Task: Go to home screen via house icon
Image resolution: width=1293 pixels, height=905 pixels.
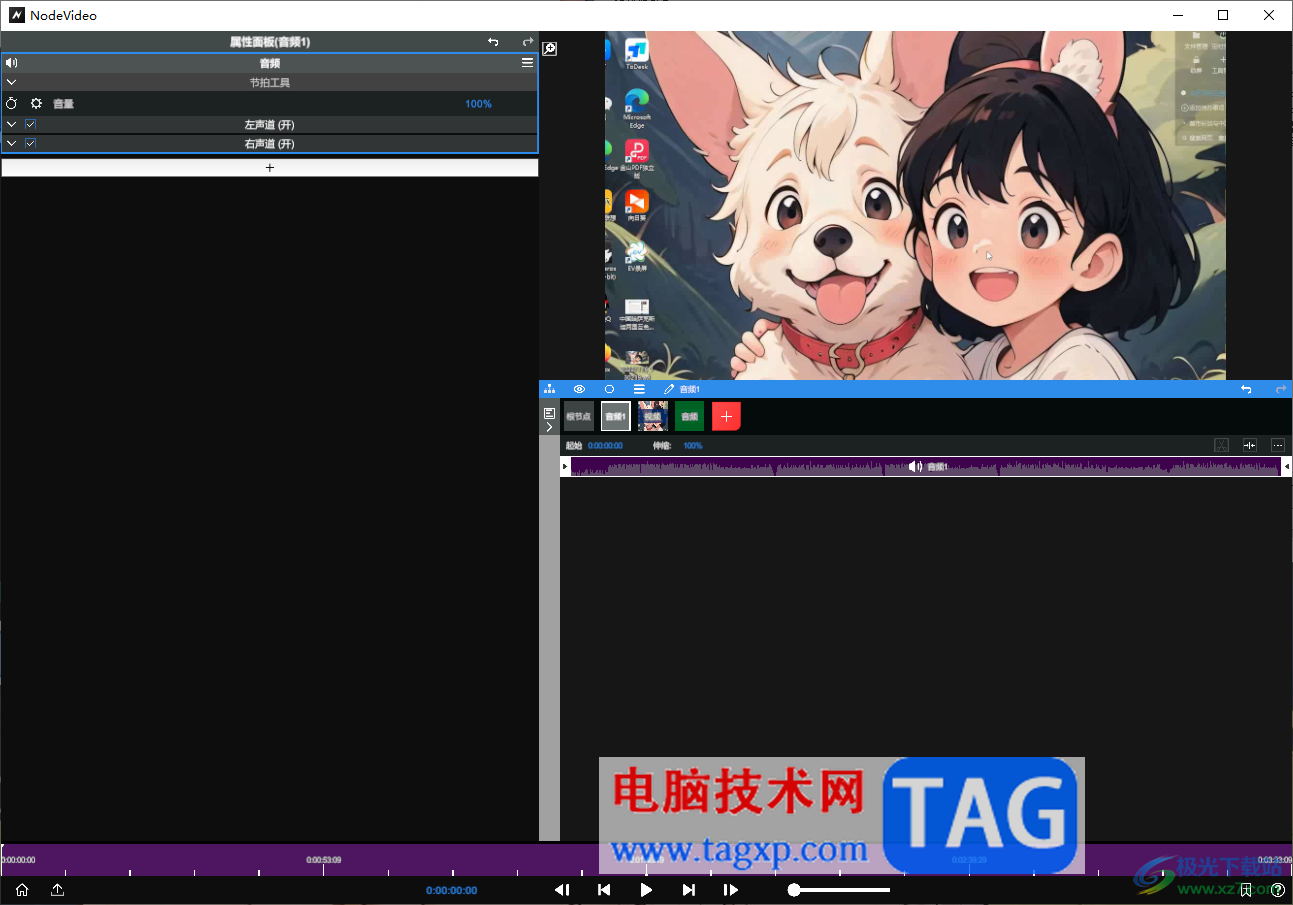Action: point(22,890)
